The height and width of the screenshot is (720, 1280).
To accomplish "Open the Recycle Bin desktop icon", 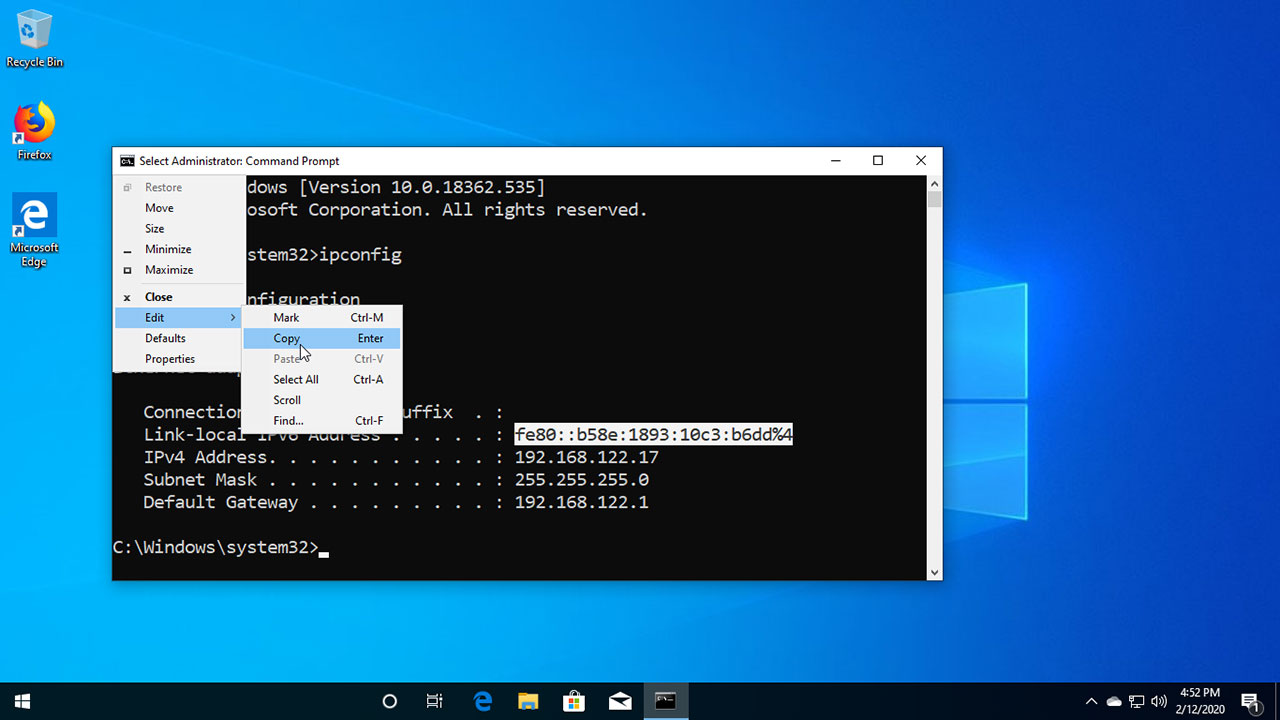I will (34, 40).
